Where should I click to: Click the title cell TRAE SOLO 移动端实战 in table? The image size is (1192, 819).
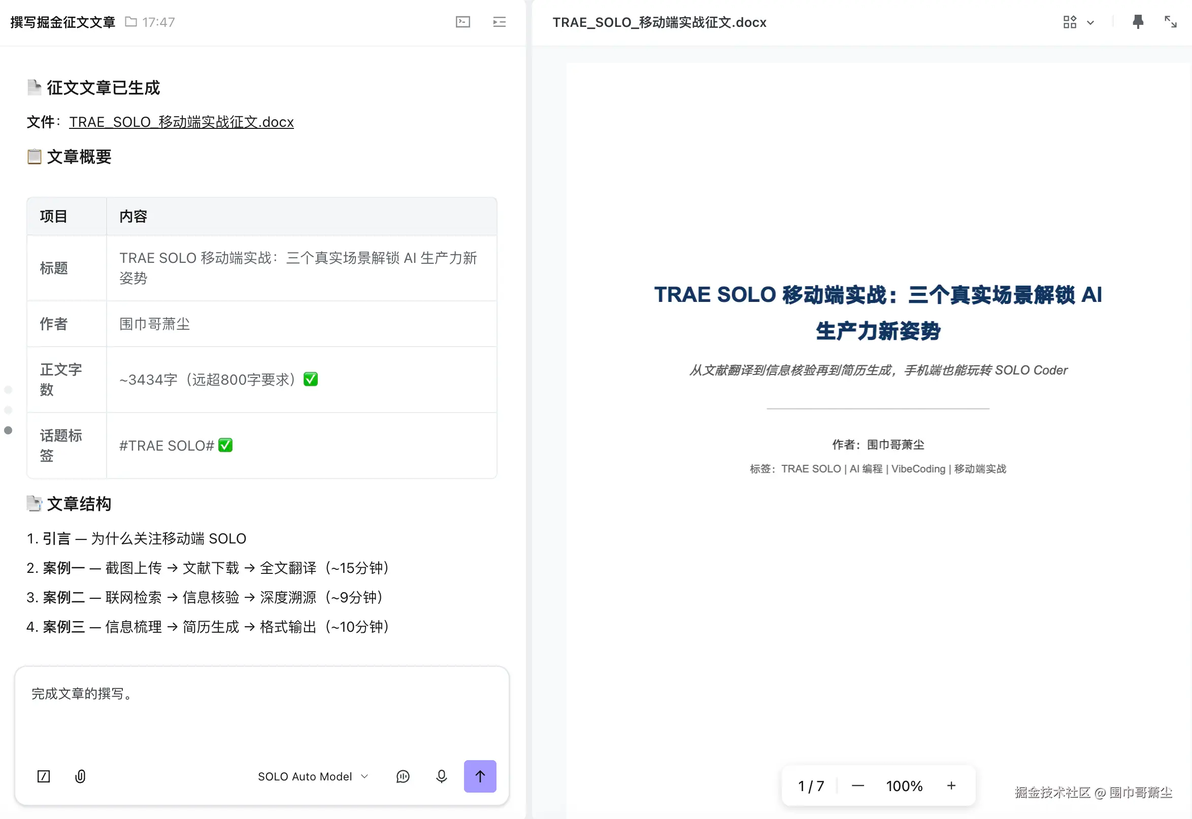pos(302,268)
